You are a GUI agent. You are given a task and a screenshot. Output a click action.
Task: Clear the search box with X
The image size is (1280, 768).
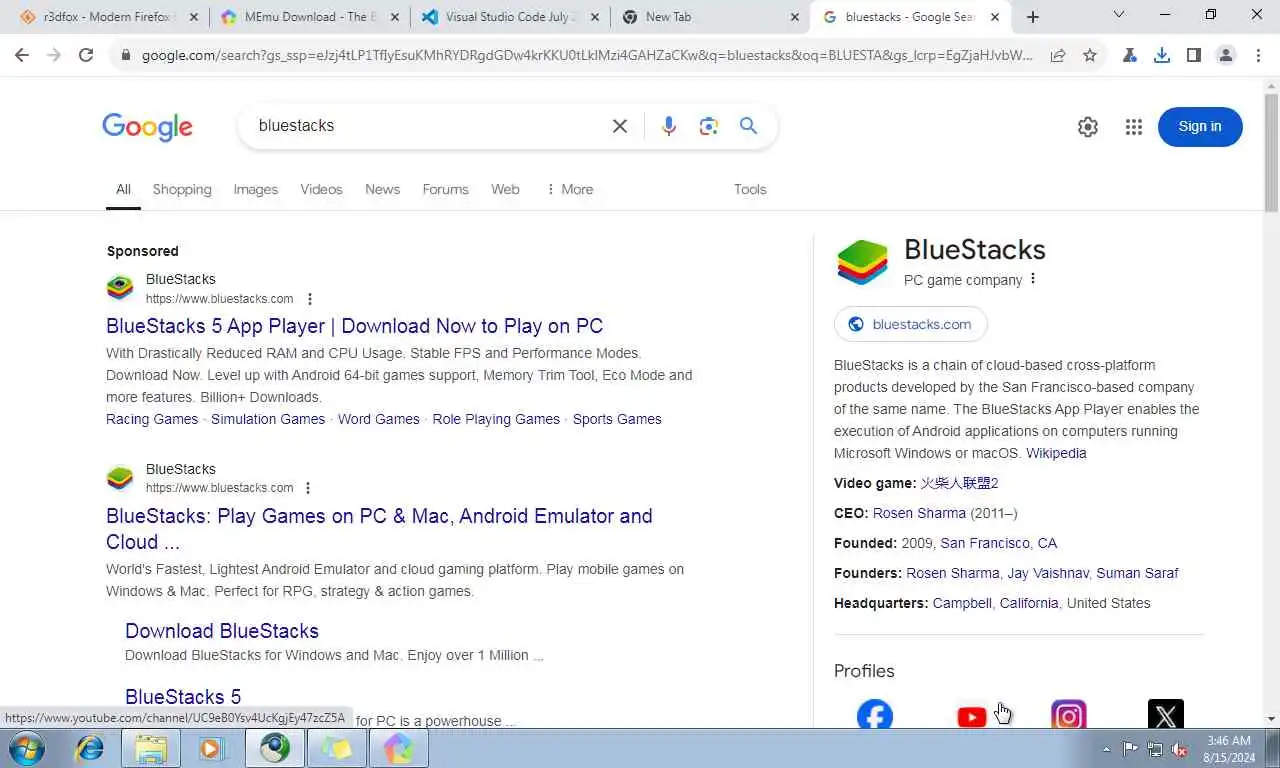(x=620, y=126)
